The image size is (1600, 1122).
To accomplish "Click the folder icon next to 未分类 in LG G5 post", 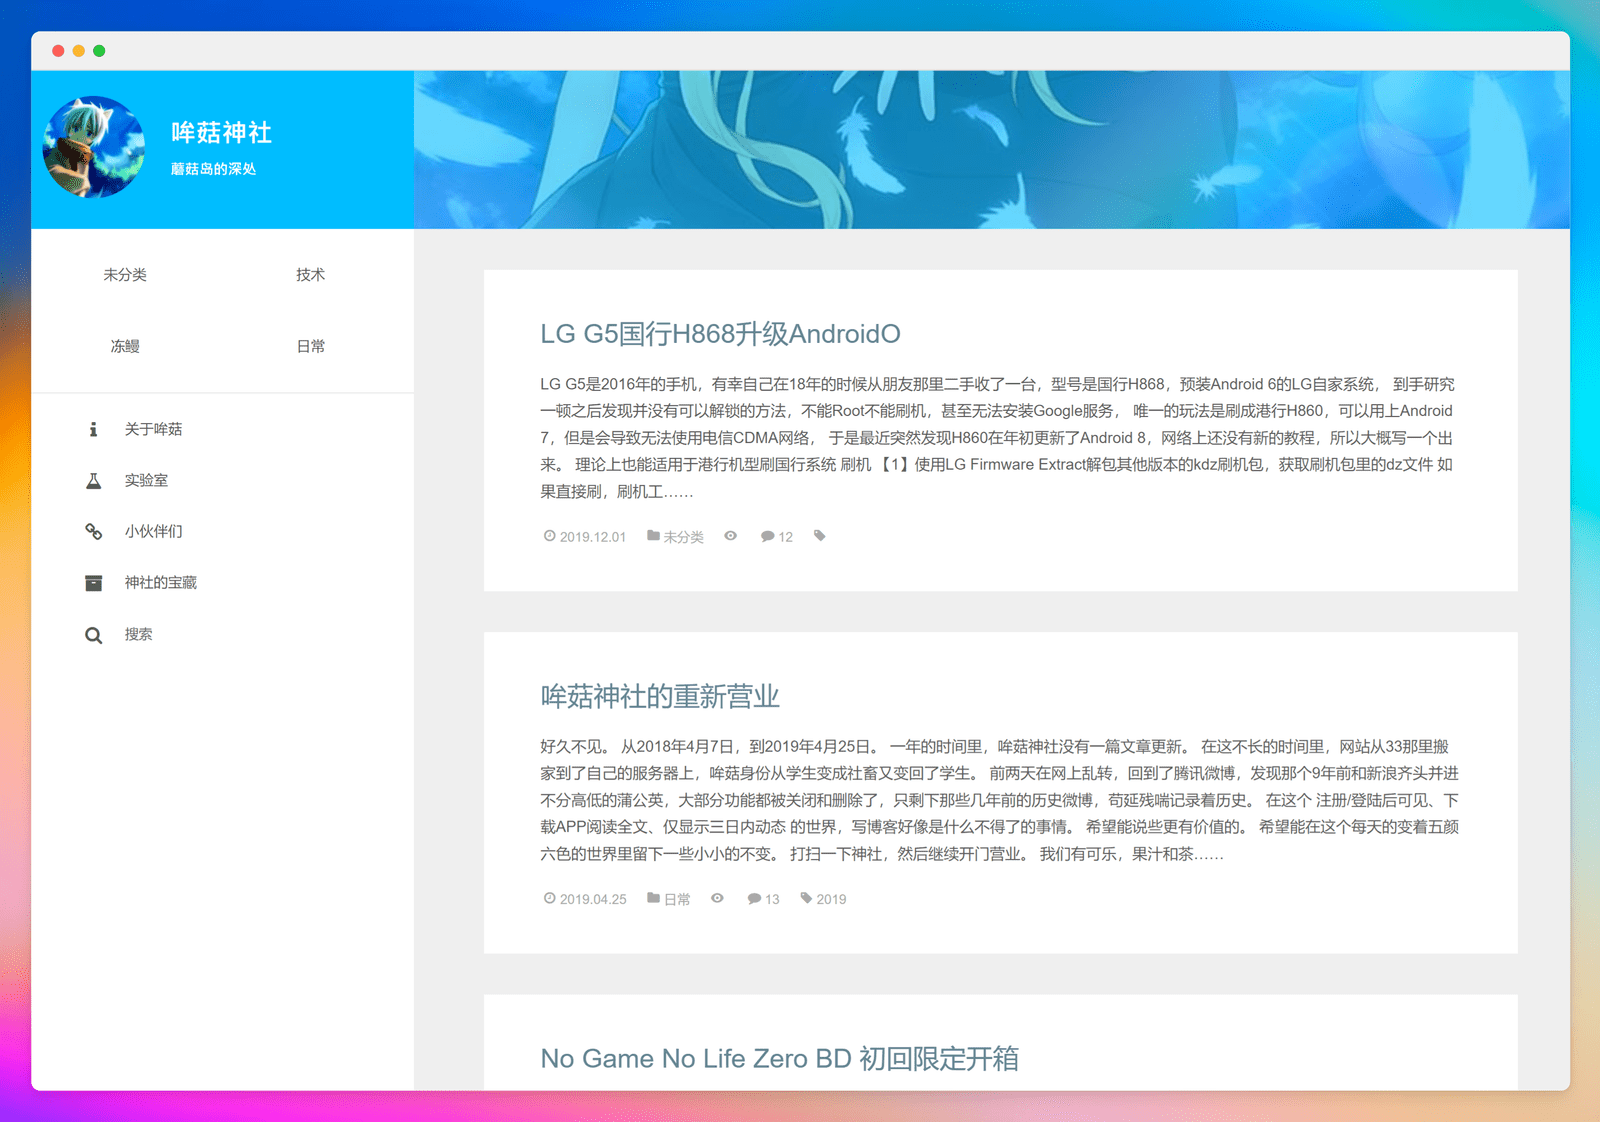I will (x=653, y=536).
